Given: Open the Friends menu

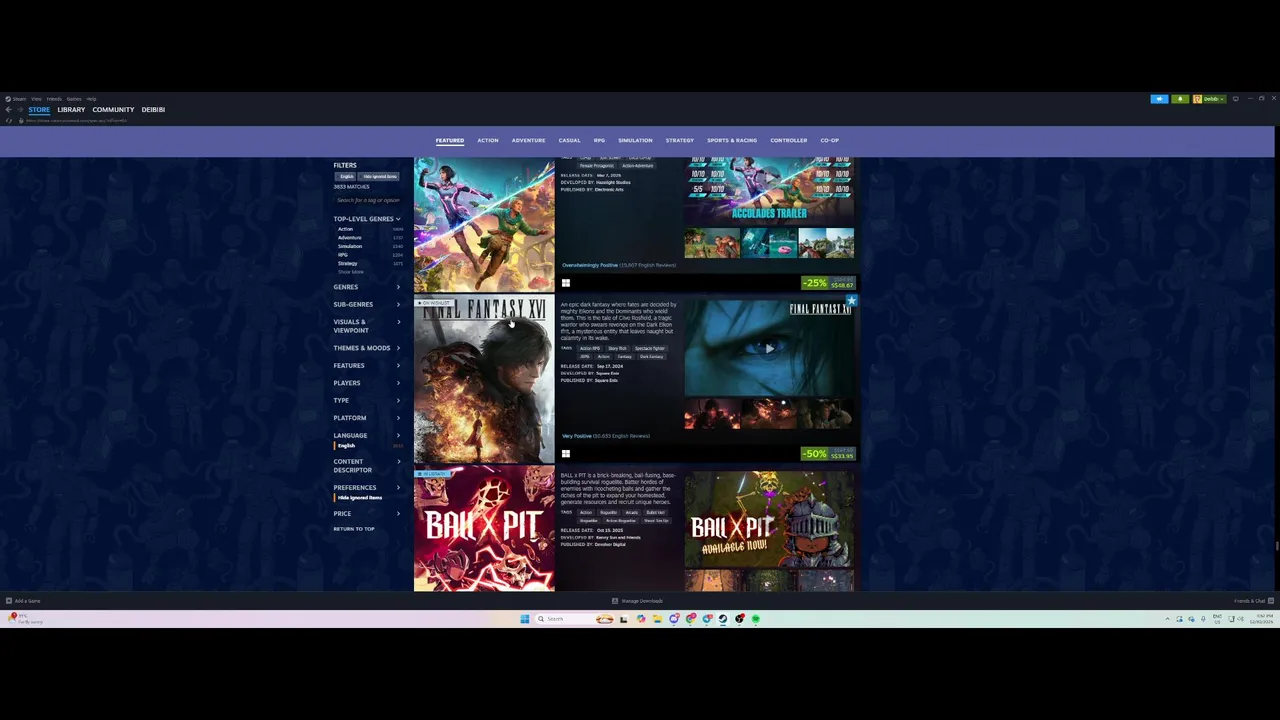Looking at the screenshot, I should pyautogui.click(x=54, y=99).
